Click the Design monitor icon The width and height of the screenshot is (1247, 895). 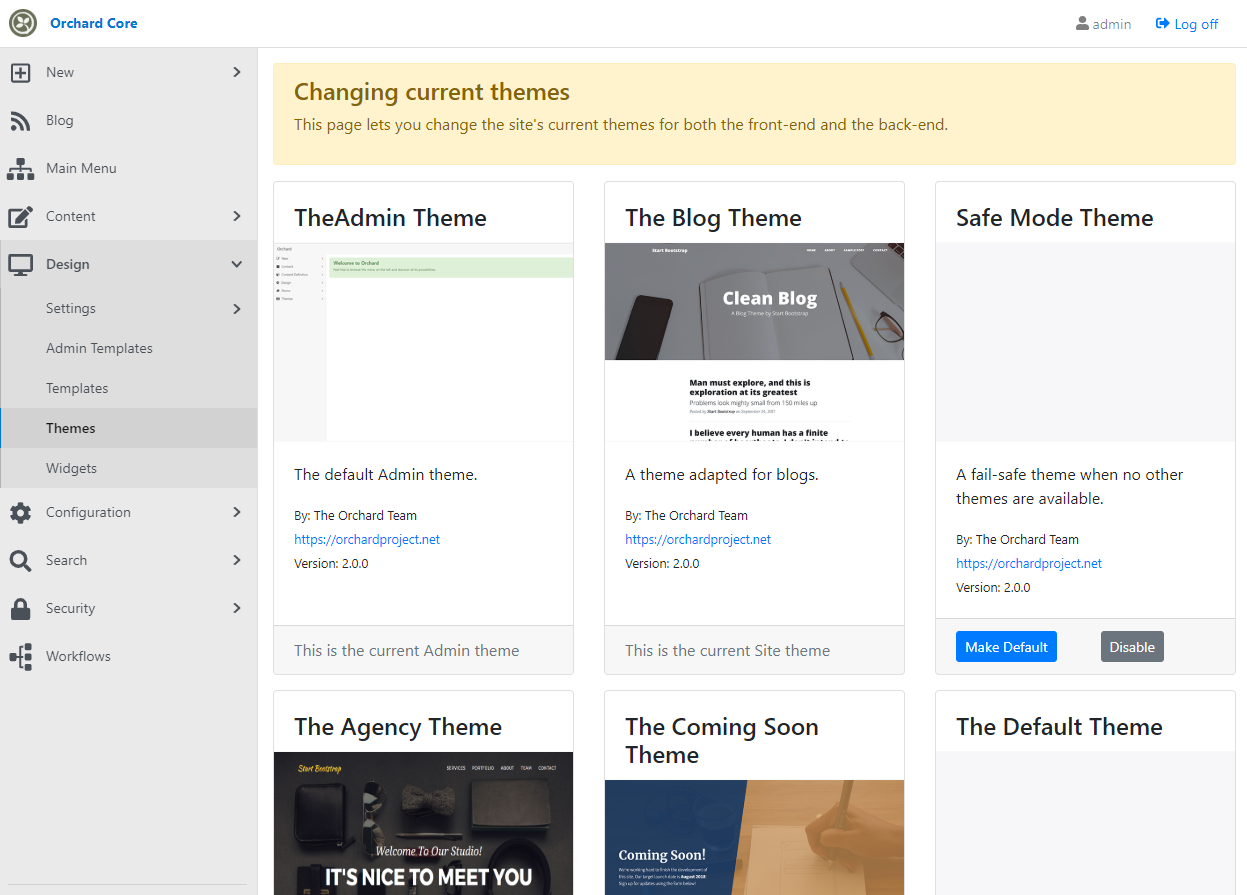tap(21, 264)
